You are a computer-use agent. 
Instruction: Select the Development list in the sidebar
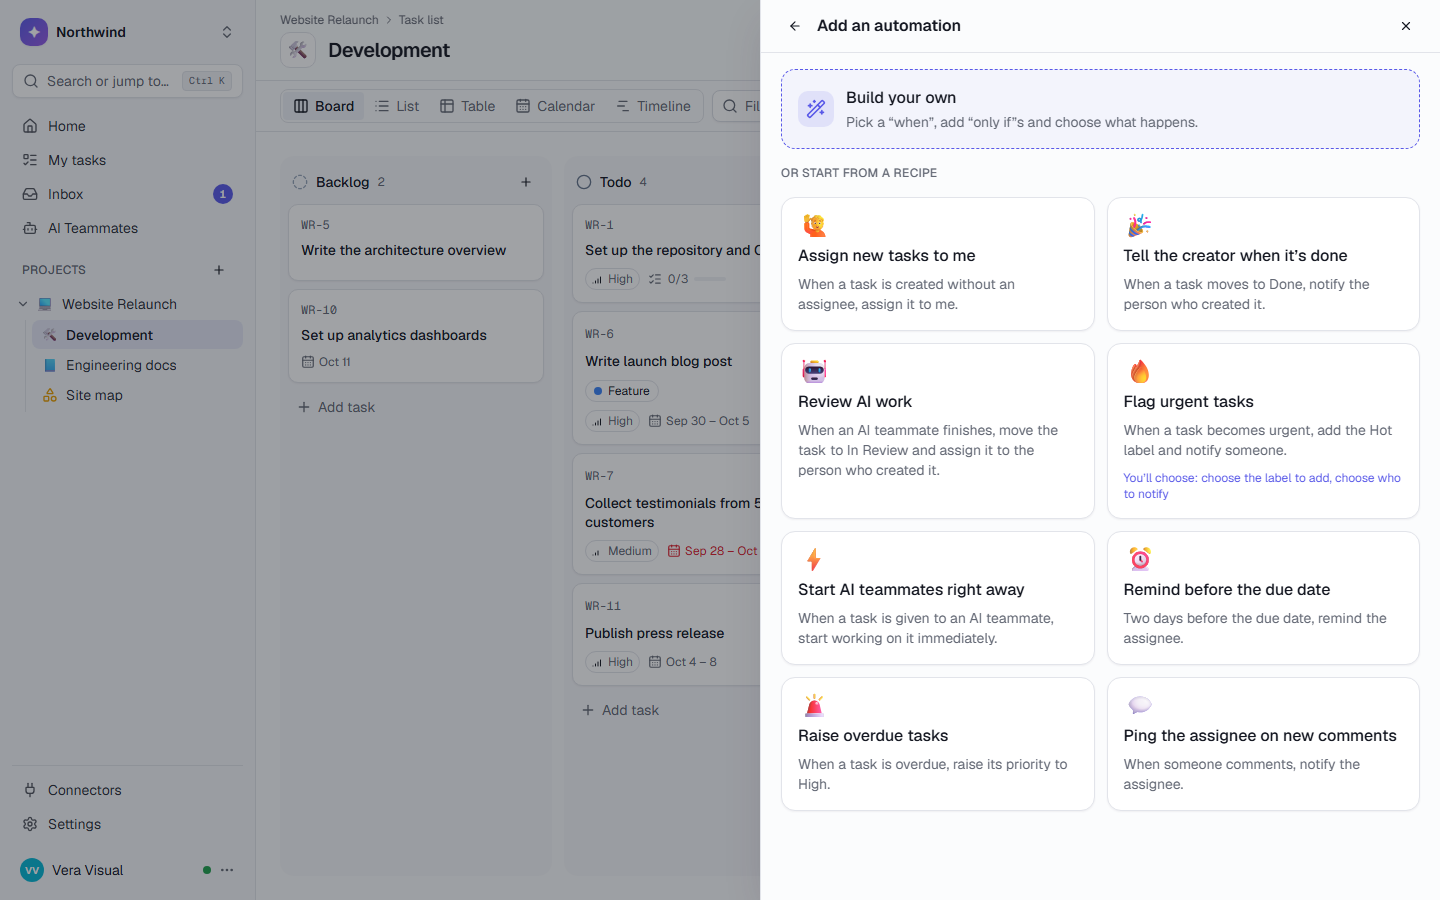pos(137,335)
